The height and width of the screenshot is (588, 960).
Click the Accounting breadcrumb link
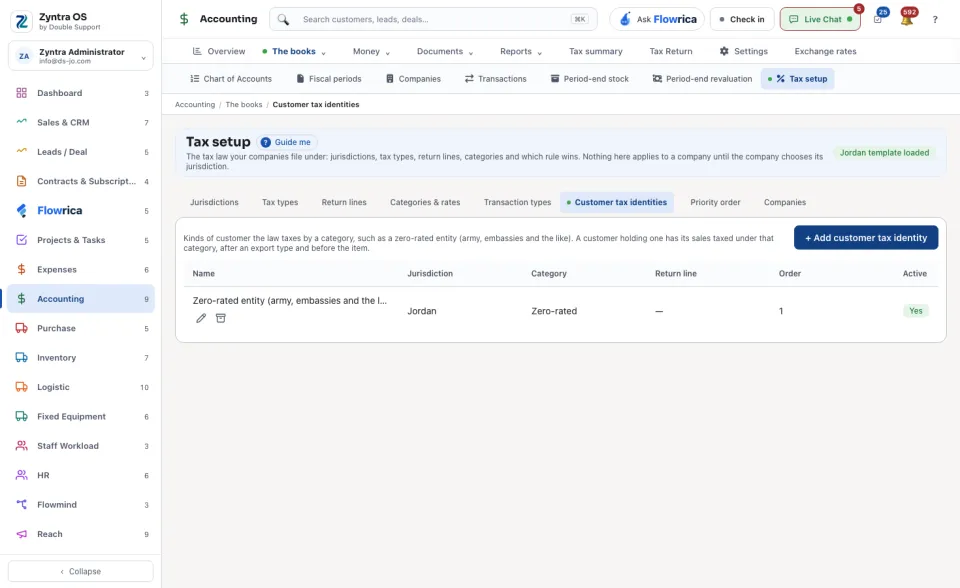pyautogui.click(x=195, y=105)
